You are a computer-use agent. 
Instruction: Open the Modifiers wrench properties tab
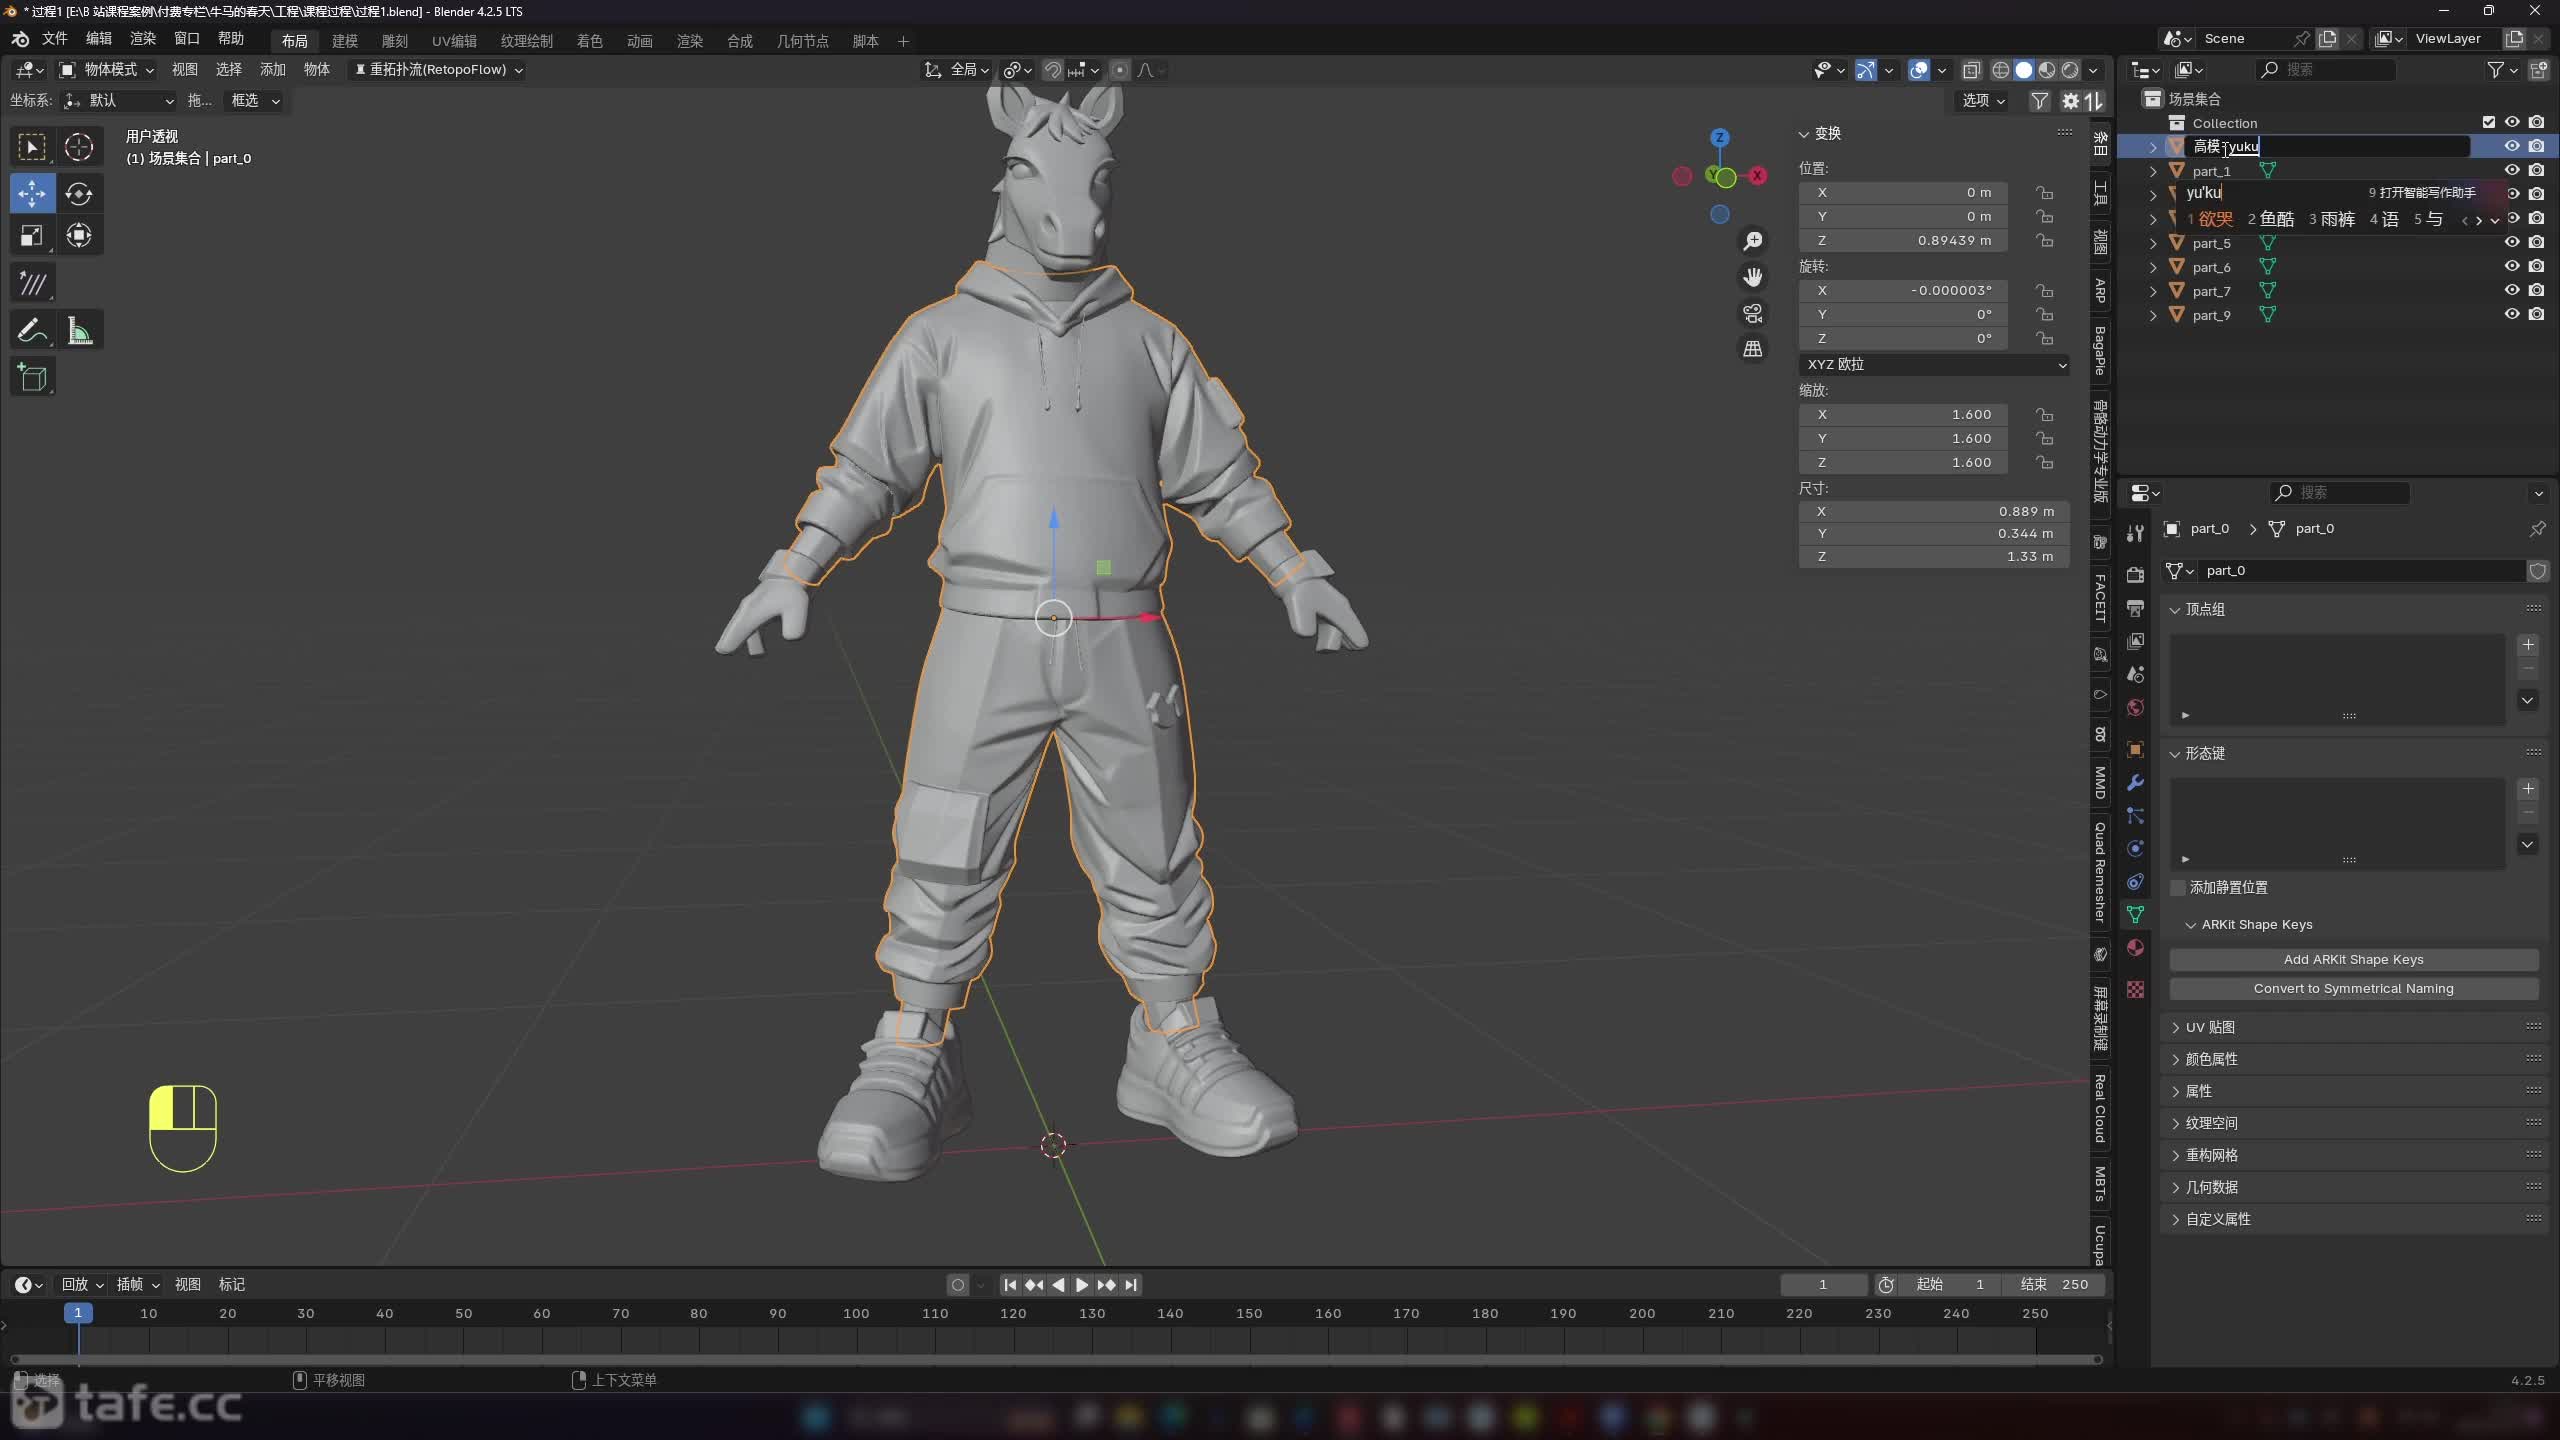click(2135, 782)
